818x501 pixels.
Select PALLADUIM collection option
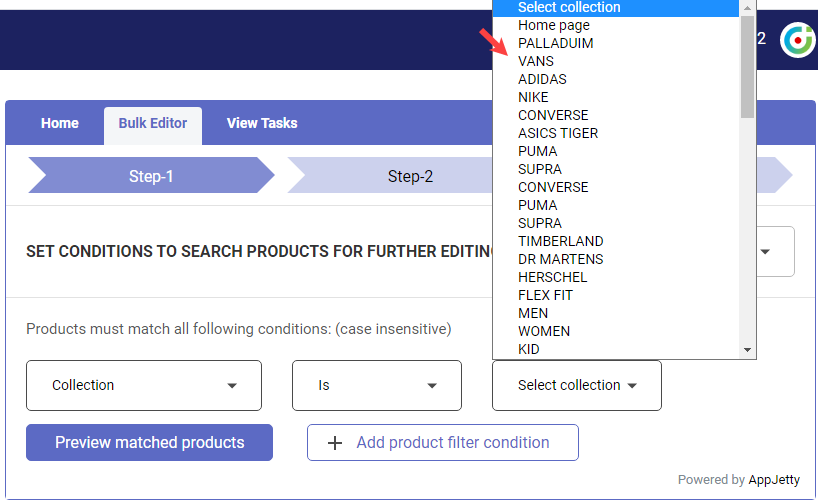[x=616, y=43]
